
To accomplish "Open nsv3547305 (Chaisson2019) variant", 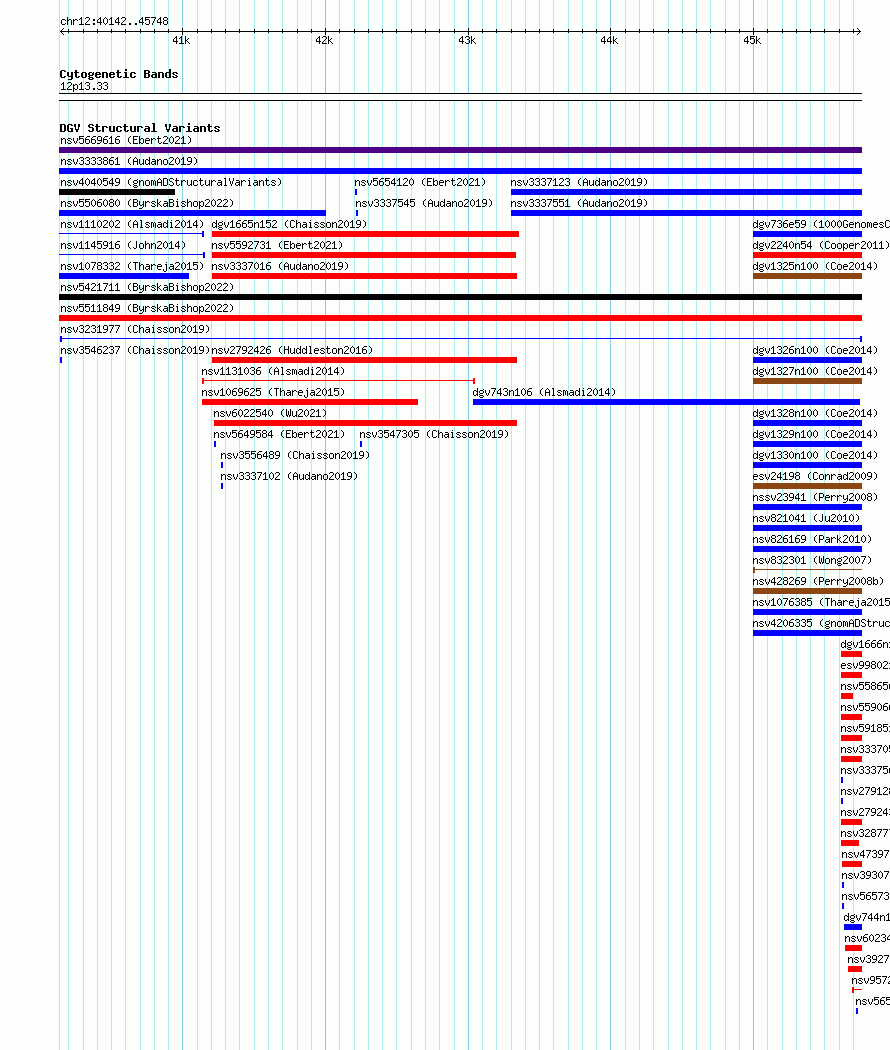I will (434, 434).
